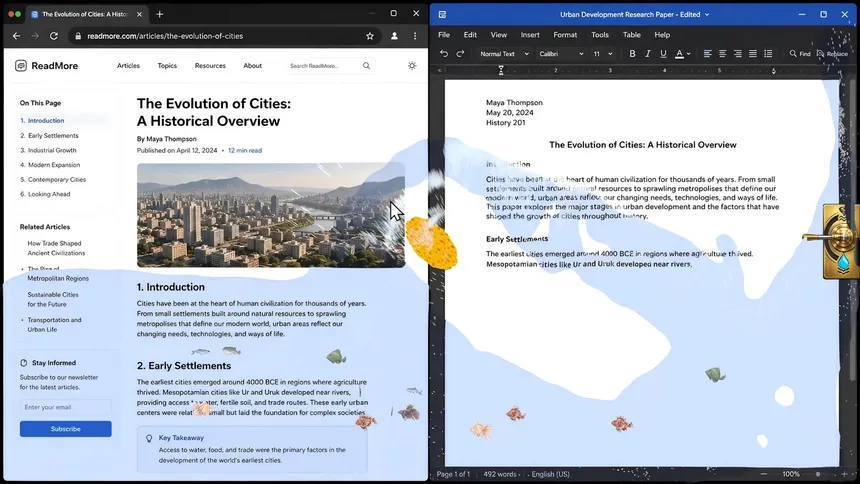Open the browser three-dot menu
This screenshot has width=860, height=484.
tap(415, 36)
